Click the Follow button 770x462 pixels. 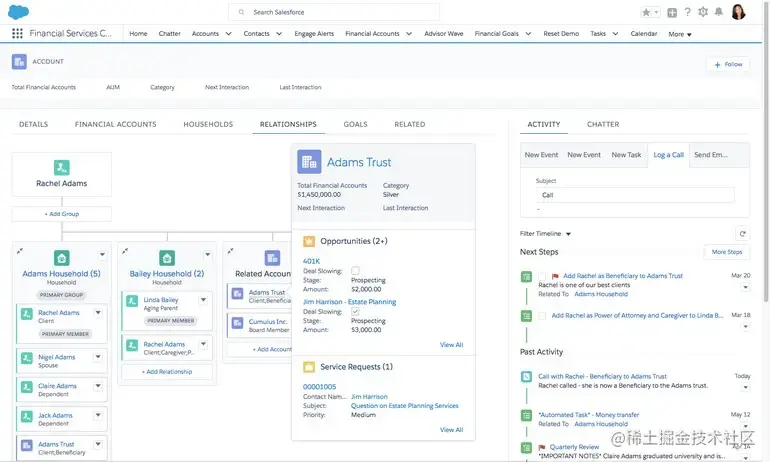[728, 64]
